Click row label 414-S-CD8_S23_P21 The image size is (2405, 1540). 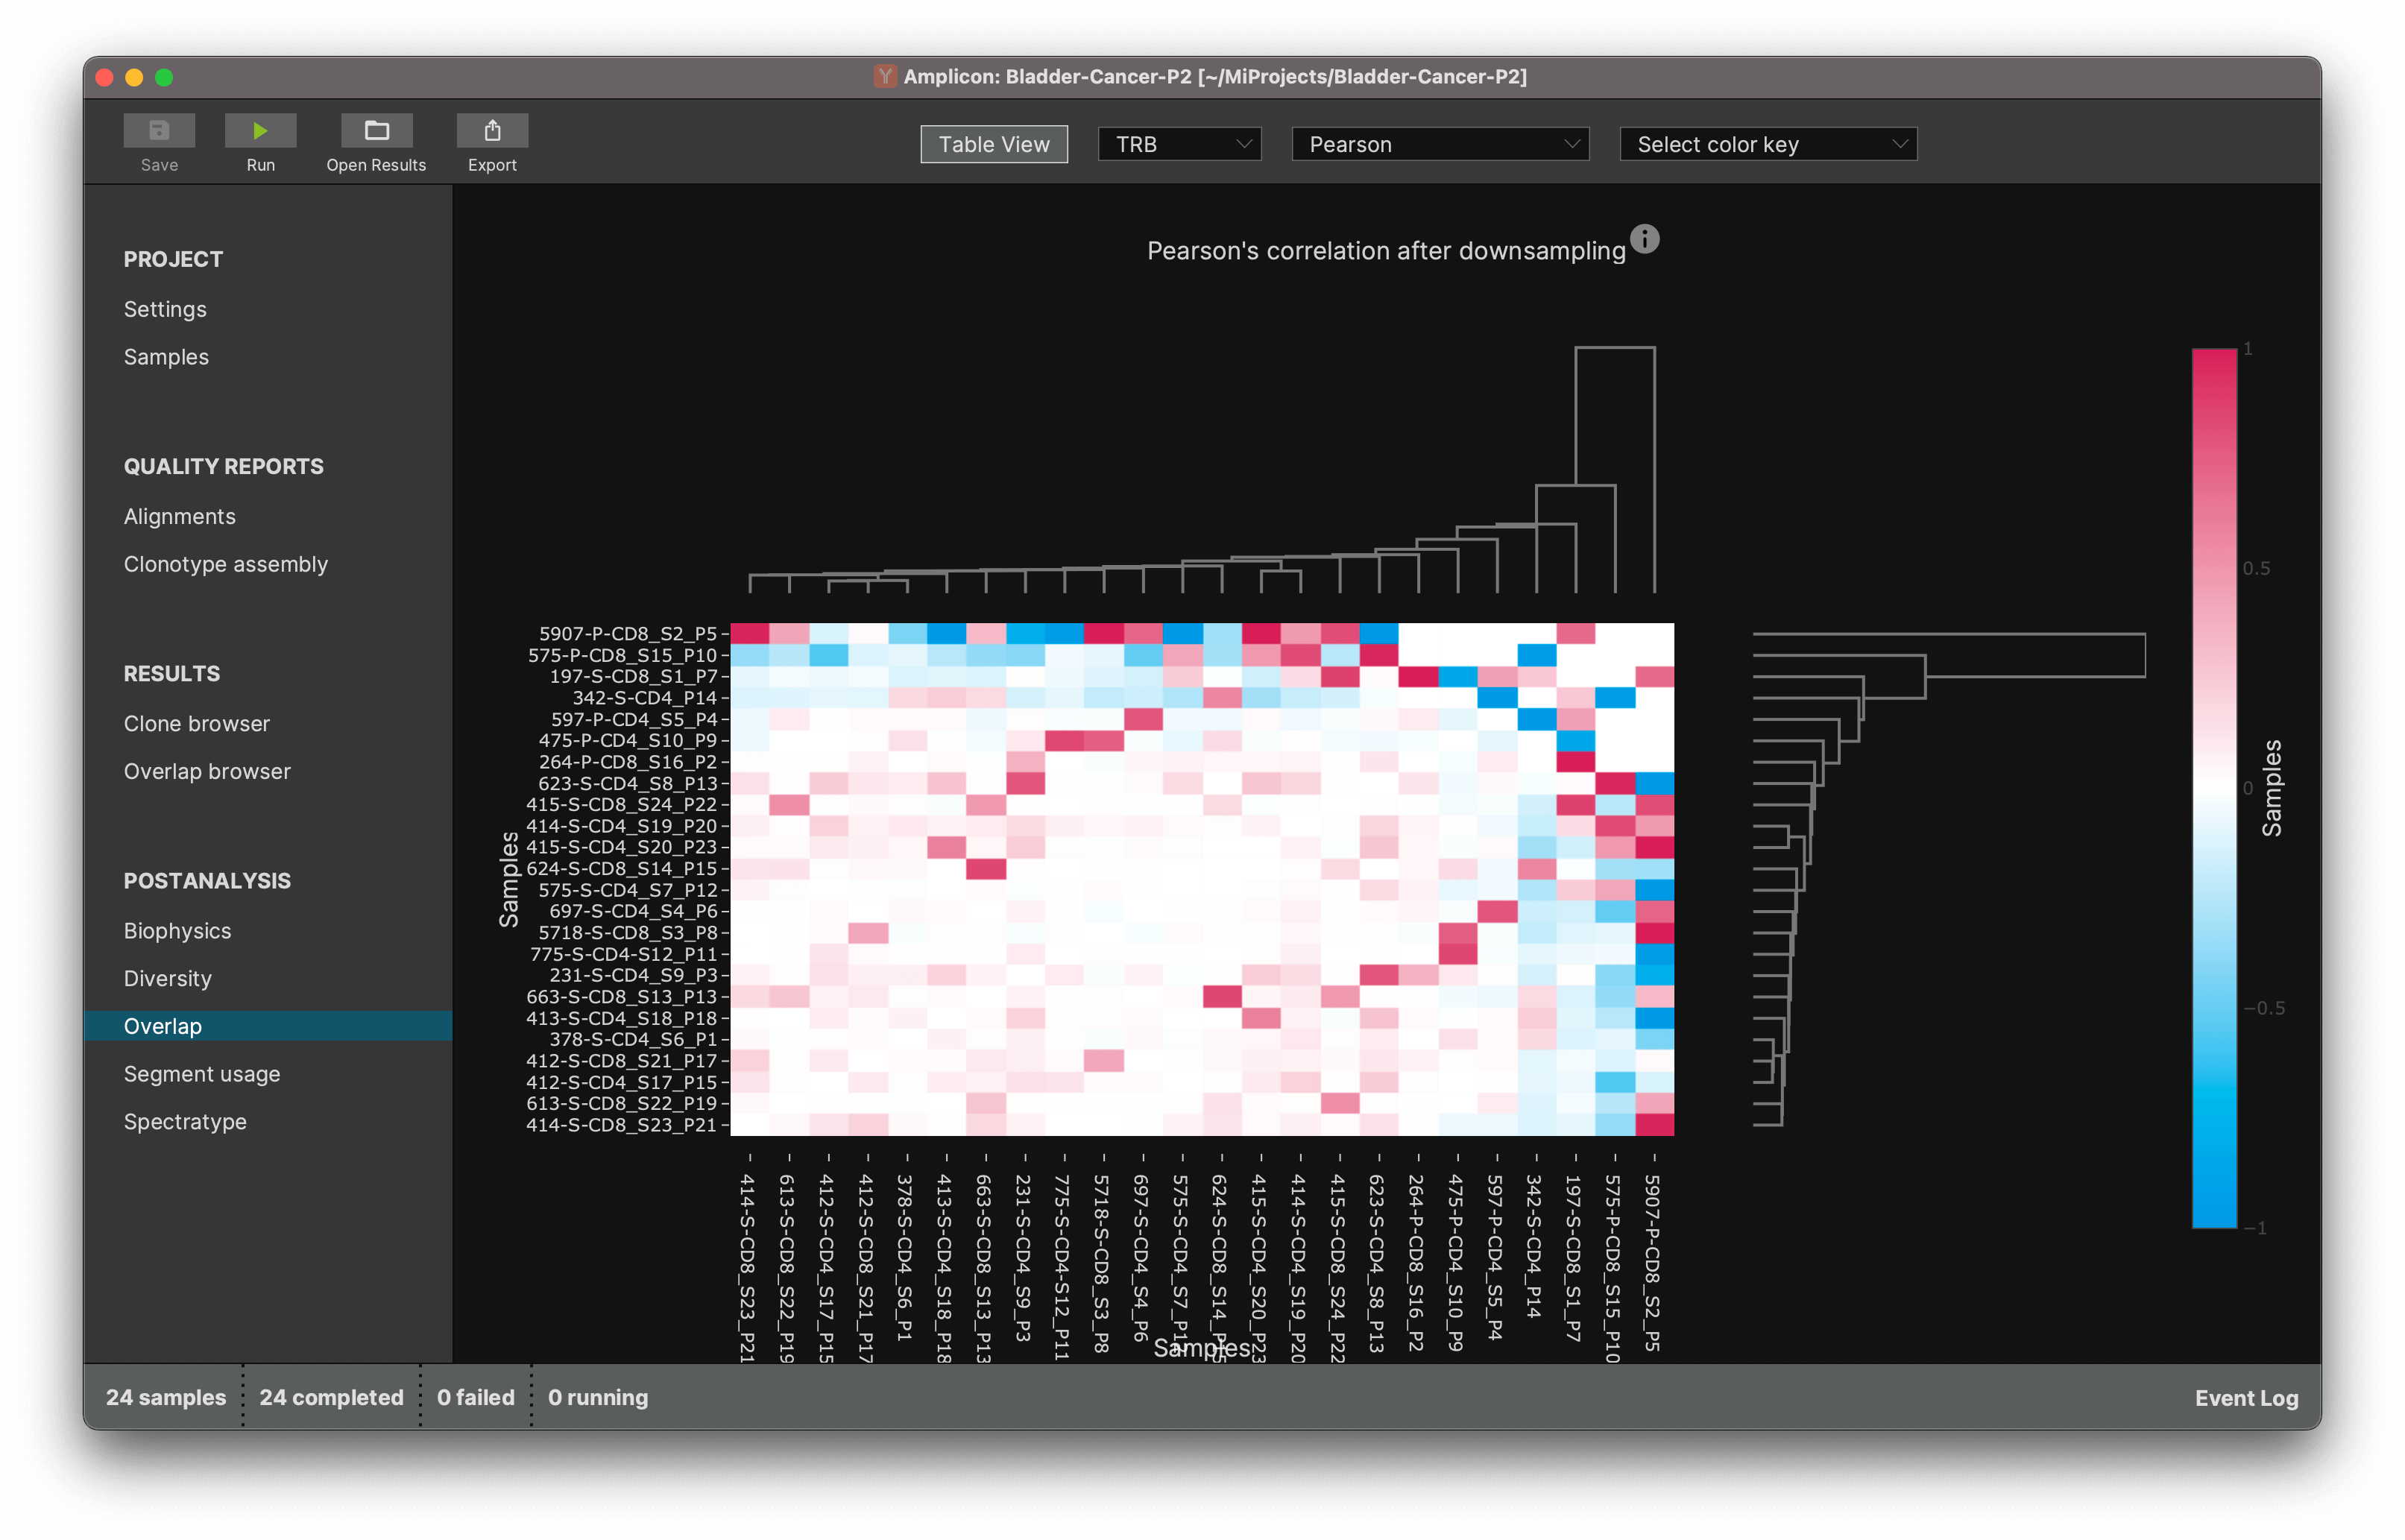pyautogui.click(x=622, y=1125)
